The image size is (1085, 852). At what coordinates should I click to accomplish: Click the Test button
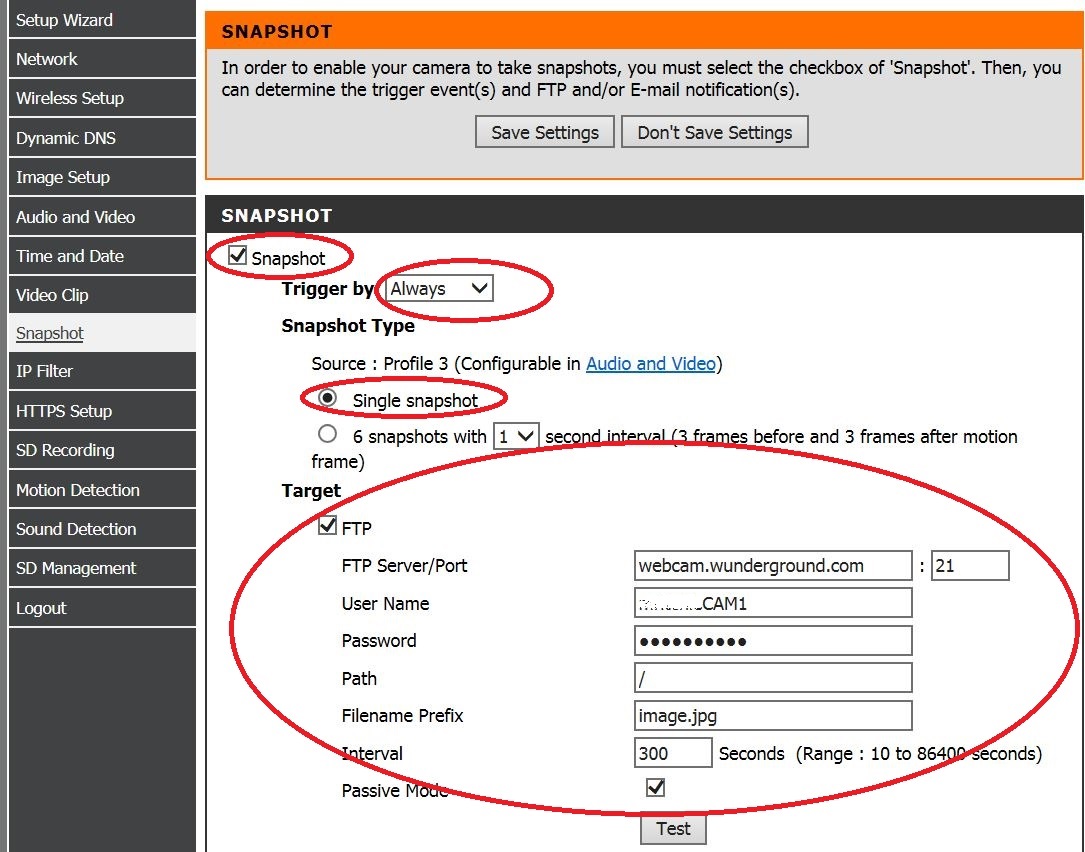pyautogui.click(x=673, y=828)
